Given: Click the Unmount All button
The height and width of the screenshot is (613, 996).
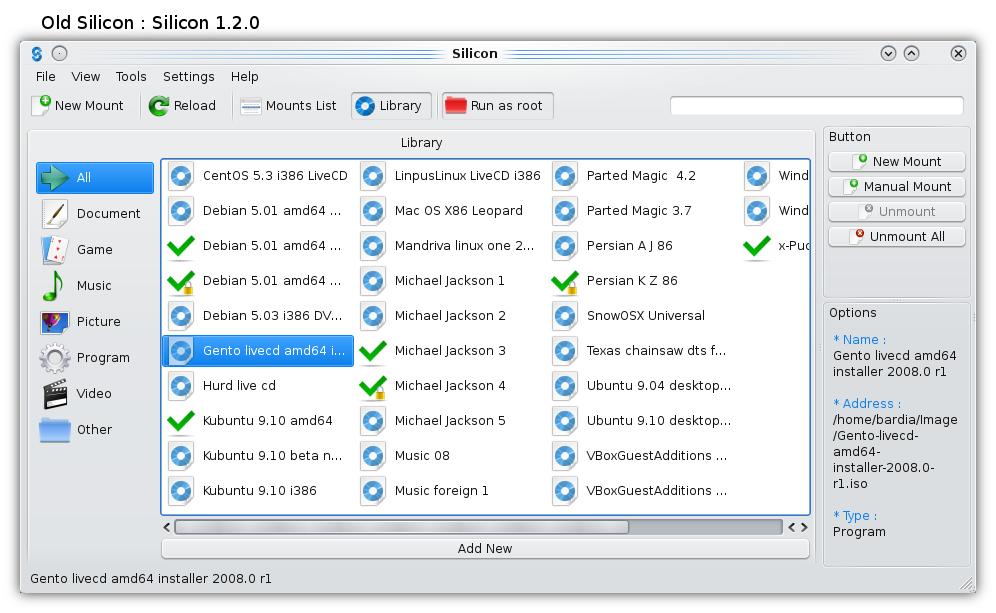Looking at the screenshot, I should [897, 236].
